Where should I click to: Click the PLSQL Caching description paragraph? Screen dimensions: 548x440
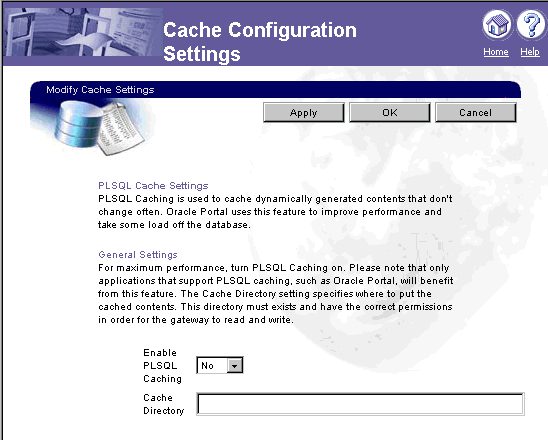pos(275,212)
